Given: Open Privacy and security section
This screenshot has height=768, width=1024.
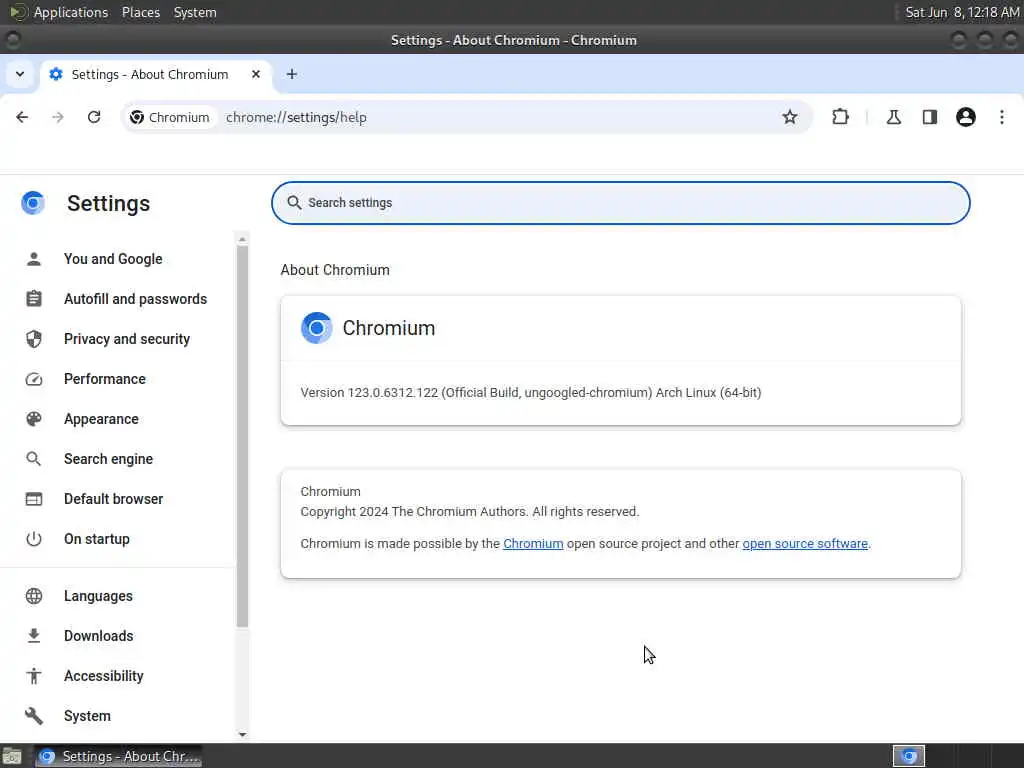Looking at the screenshot, I should click(127, 339).
